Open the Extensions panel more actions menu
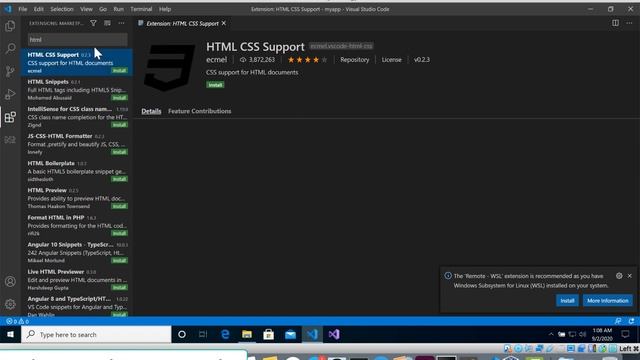Image resolution: width=640 pixels, height=360 pixels. pyautogui.click(x=122, y=23)
